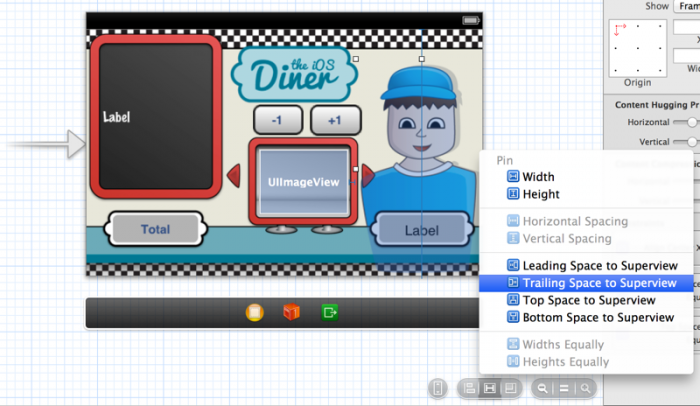Click the orange First Responder cube icon
Viewport: 700px width, 406px height.
[x=292, y=312]
